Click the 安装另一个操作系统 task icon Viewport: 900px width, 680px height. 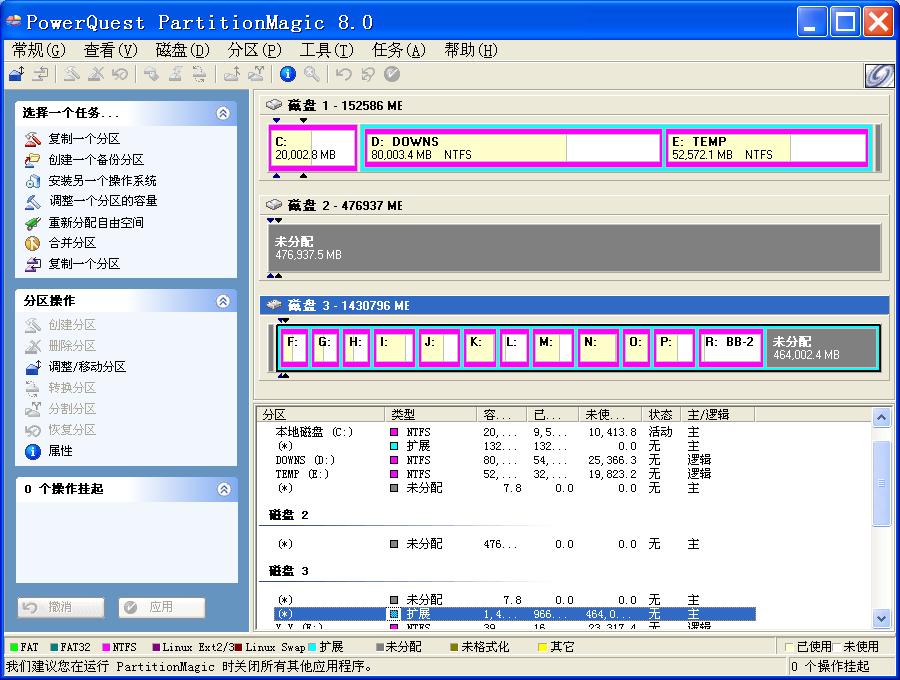[33, 181]
